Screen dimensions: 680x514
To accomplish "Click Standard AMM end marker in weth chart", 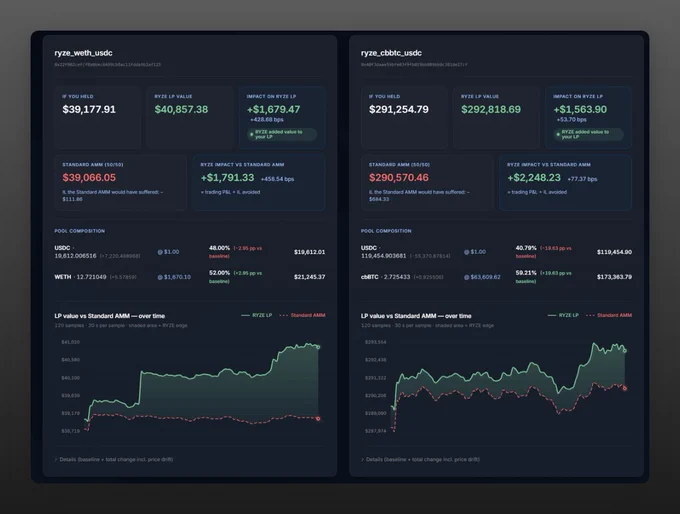I will pyautogui.click(x=318, y=419).
